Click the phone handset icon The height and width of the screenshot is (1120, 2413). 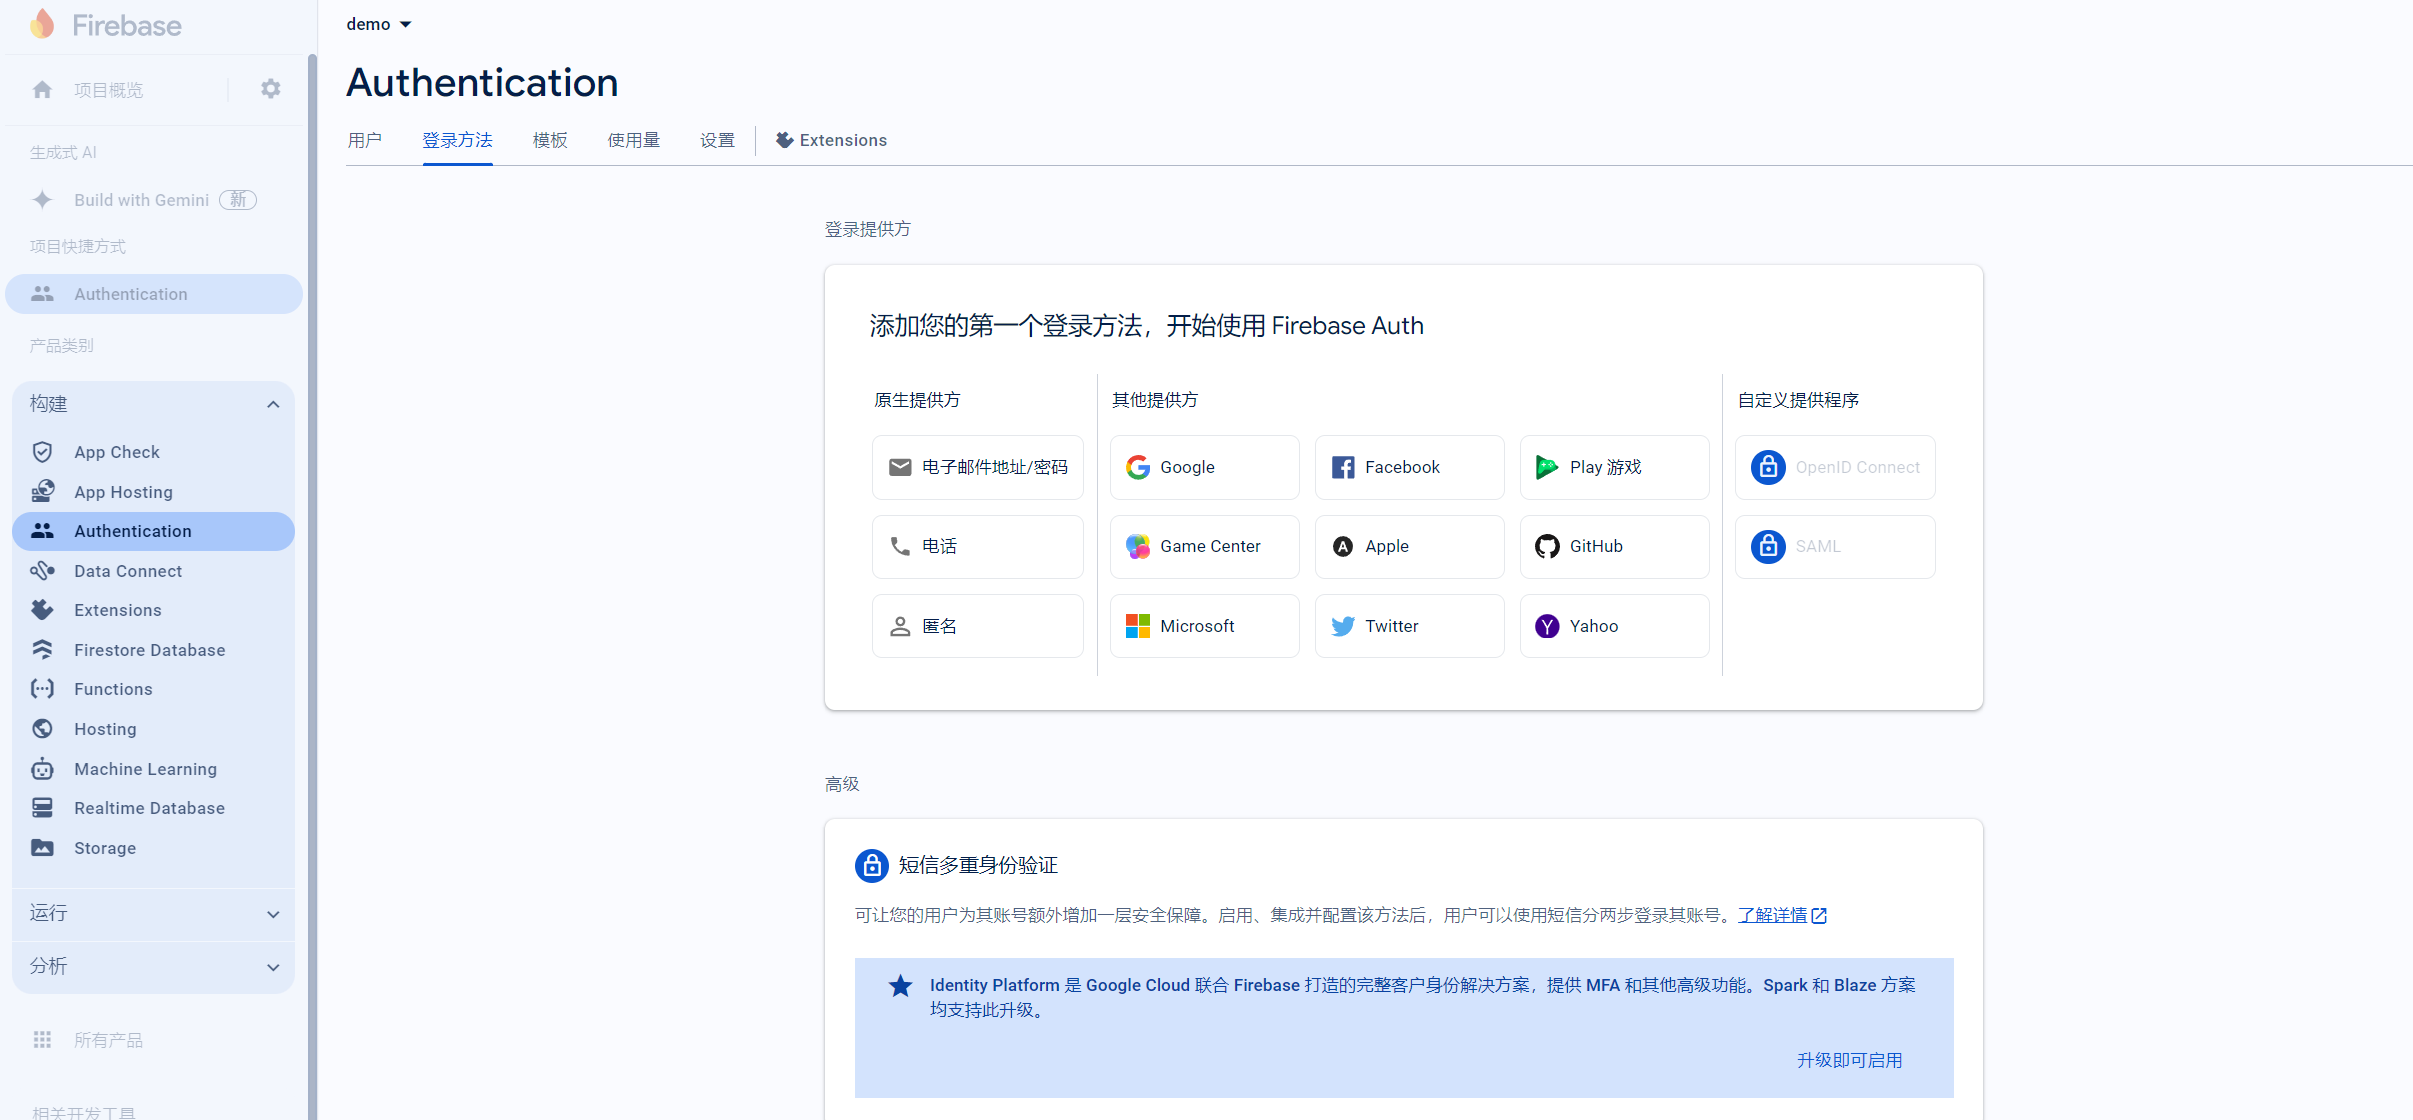point(900,546)
